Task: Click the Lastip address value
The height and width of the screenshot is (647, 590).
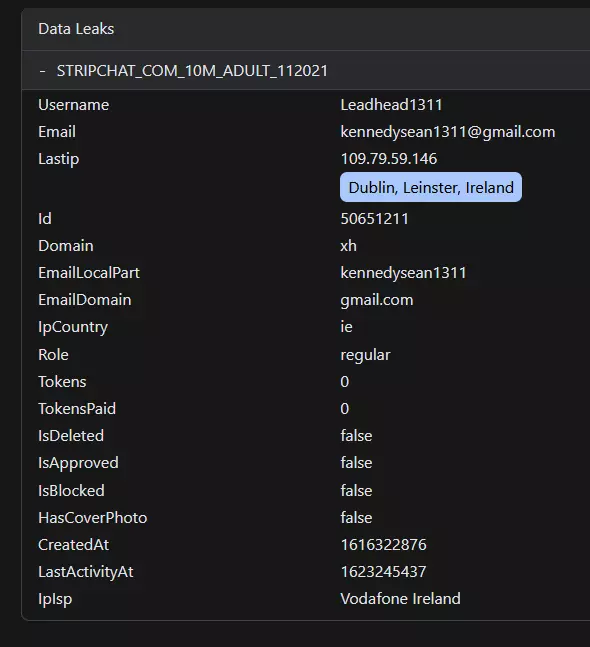Action: (389, 159)
